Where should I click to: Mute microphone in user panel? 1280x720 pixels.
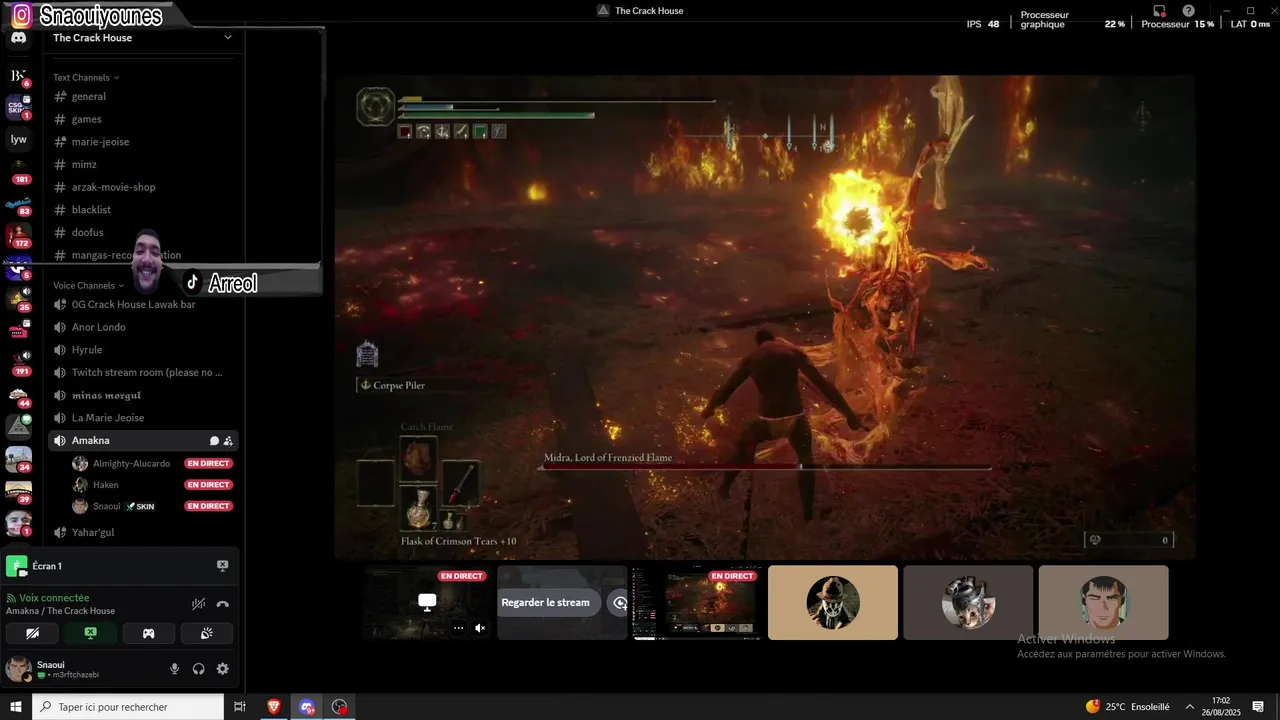175,669
